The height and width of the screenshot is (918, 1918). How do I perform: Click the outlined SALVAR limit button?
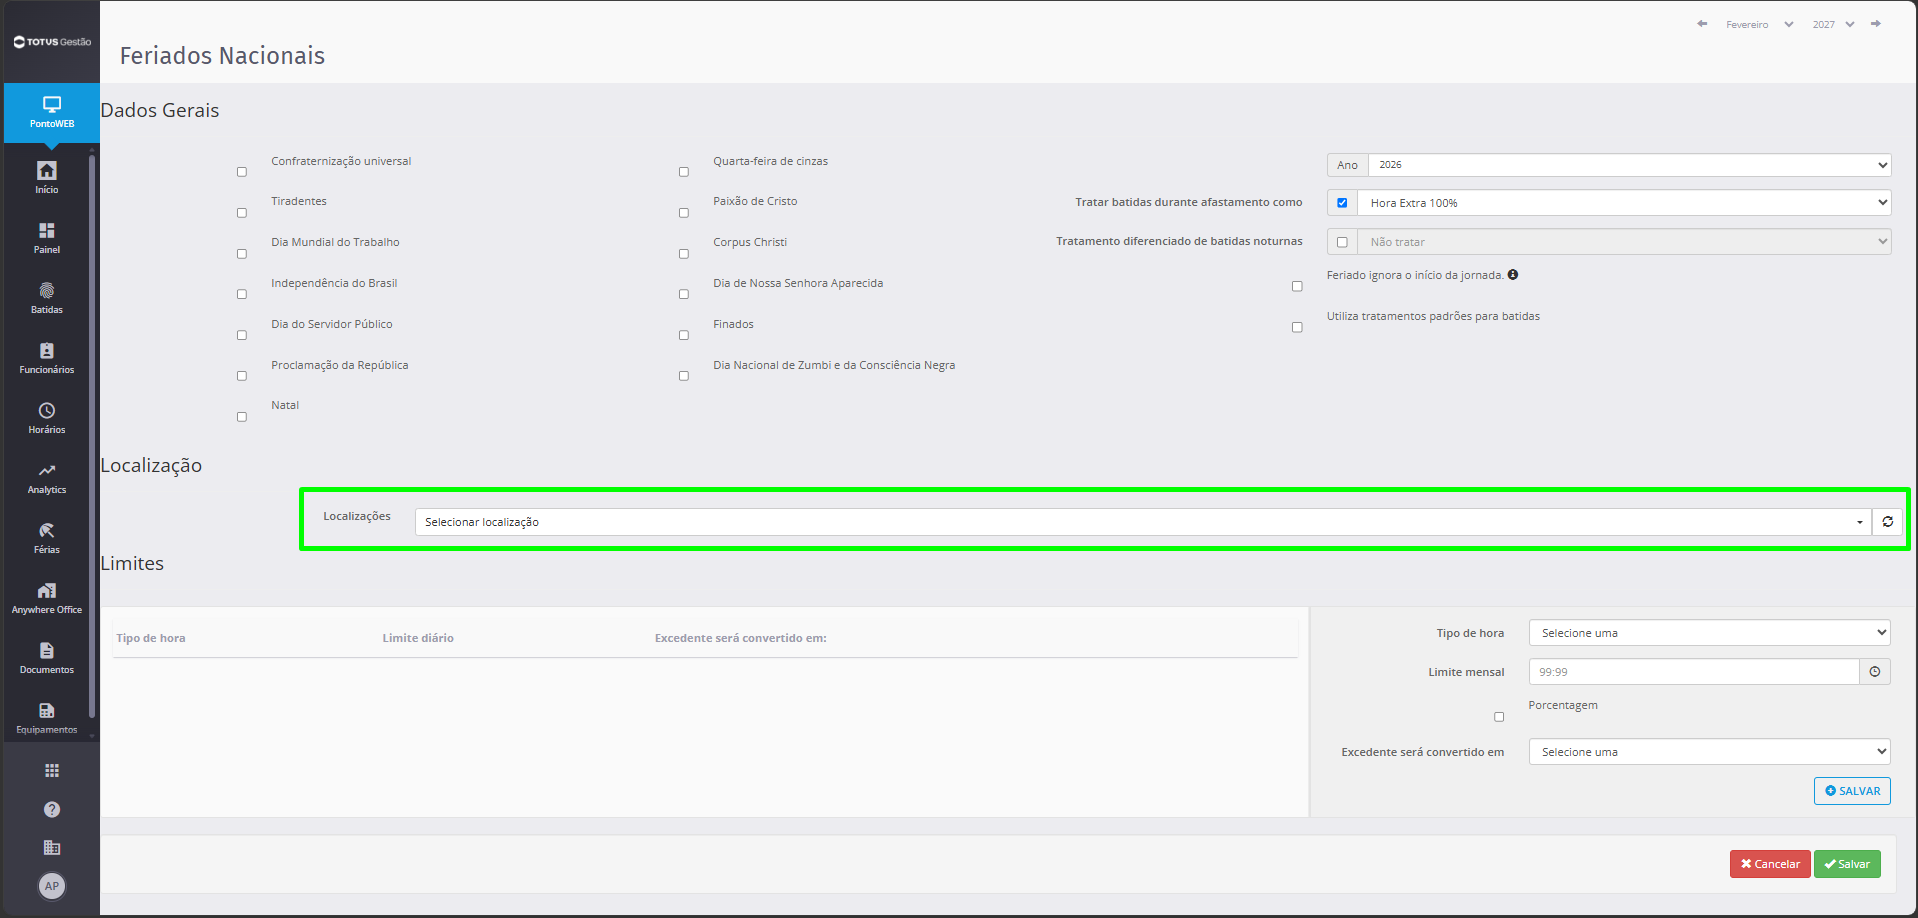1852,791
